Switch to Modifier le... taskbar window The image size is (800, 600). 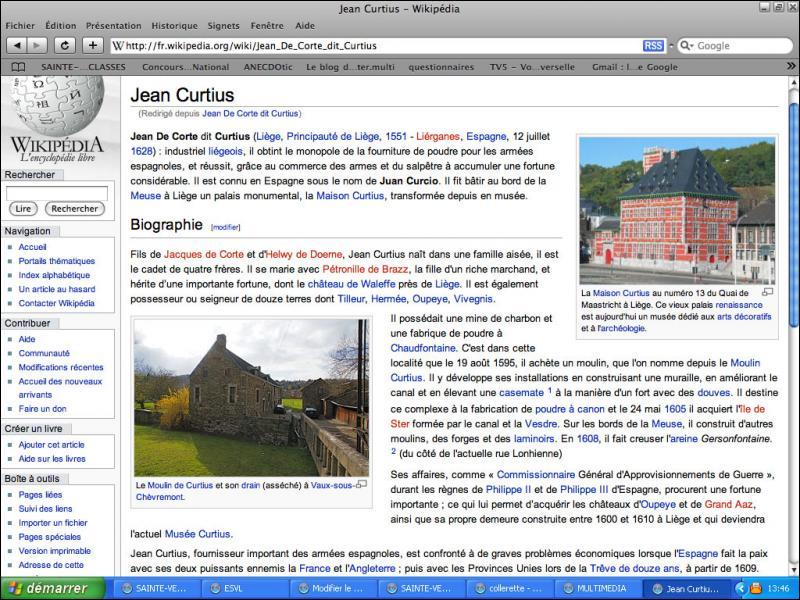pyautogui.click(x=333, y=588)
